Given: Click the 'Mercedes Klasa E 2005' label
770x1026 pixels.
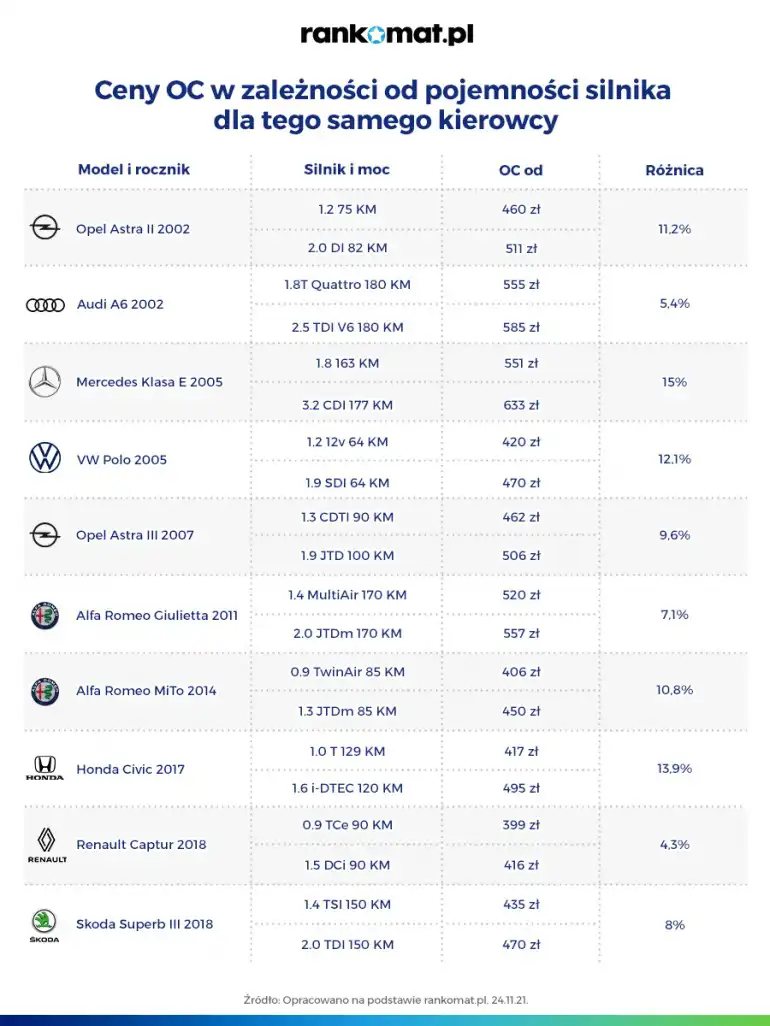Looking at the screenshot, I should tap(149, 382).
